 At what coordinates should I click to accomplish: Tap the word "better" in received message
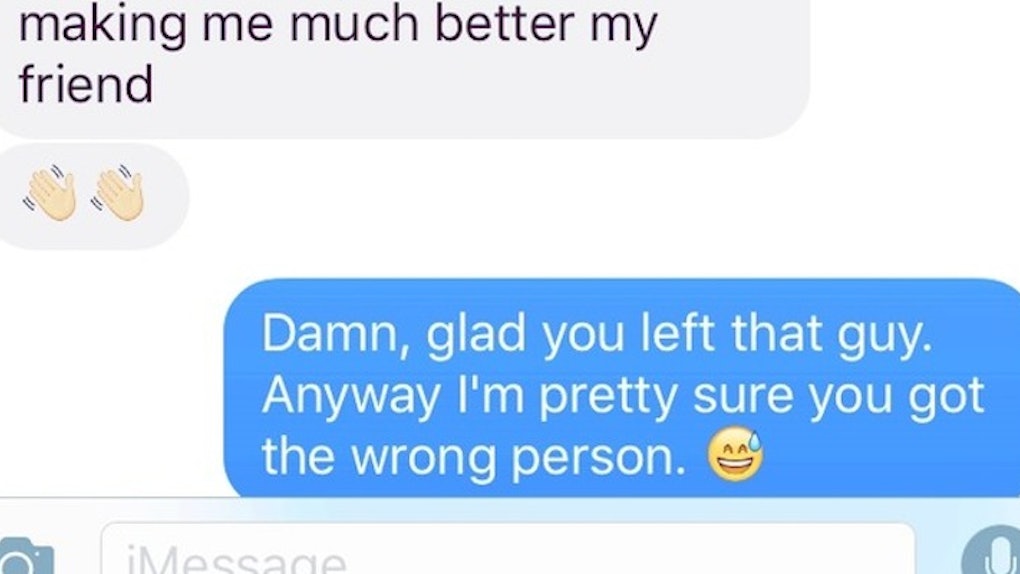tap(505, 23)
